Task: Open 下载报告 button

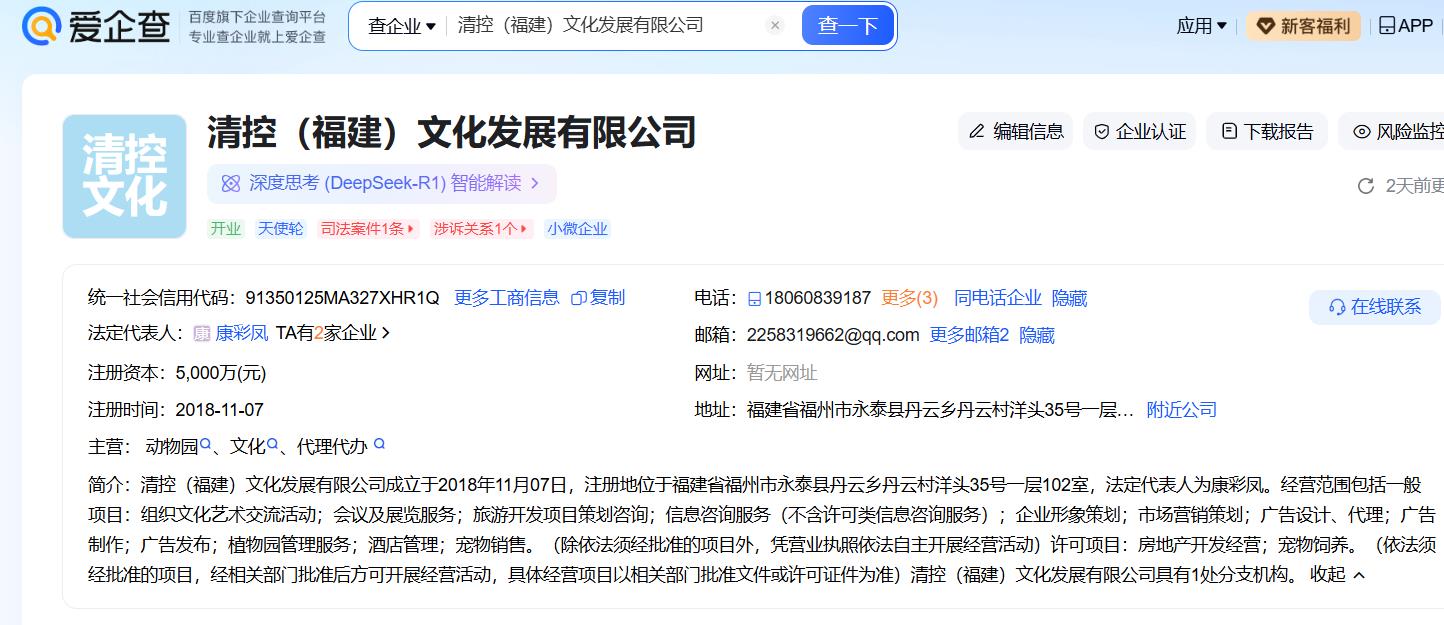Action: click(1267, 132)
